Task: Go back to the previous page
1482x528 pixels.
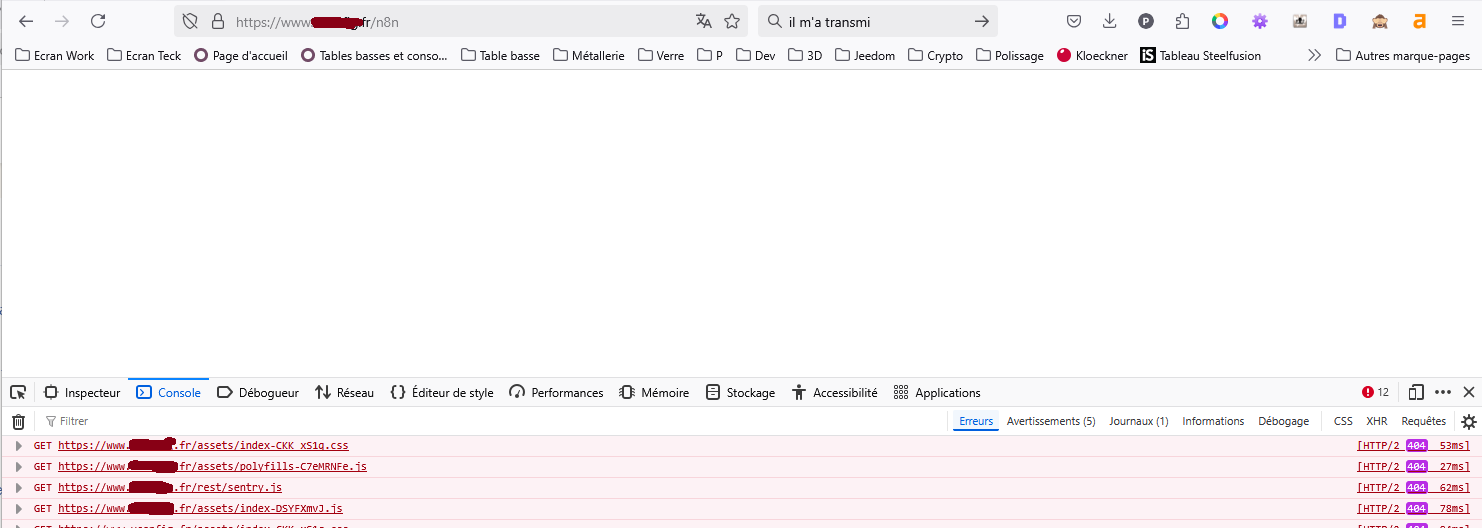Action: tap(26, 21)
